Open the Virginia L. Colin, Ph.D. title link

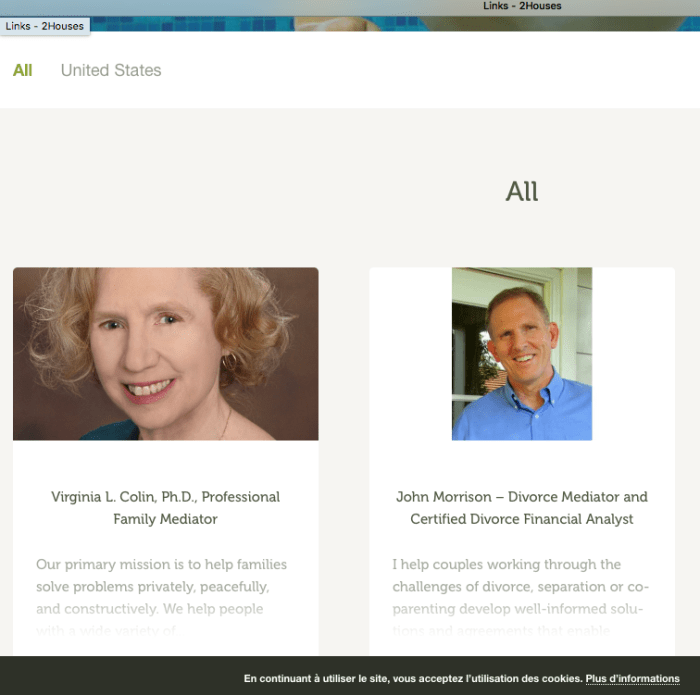point(165,497)
